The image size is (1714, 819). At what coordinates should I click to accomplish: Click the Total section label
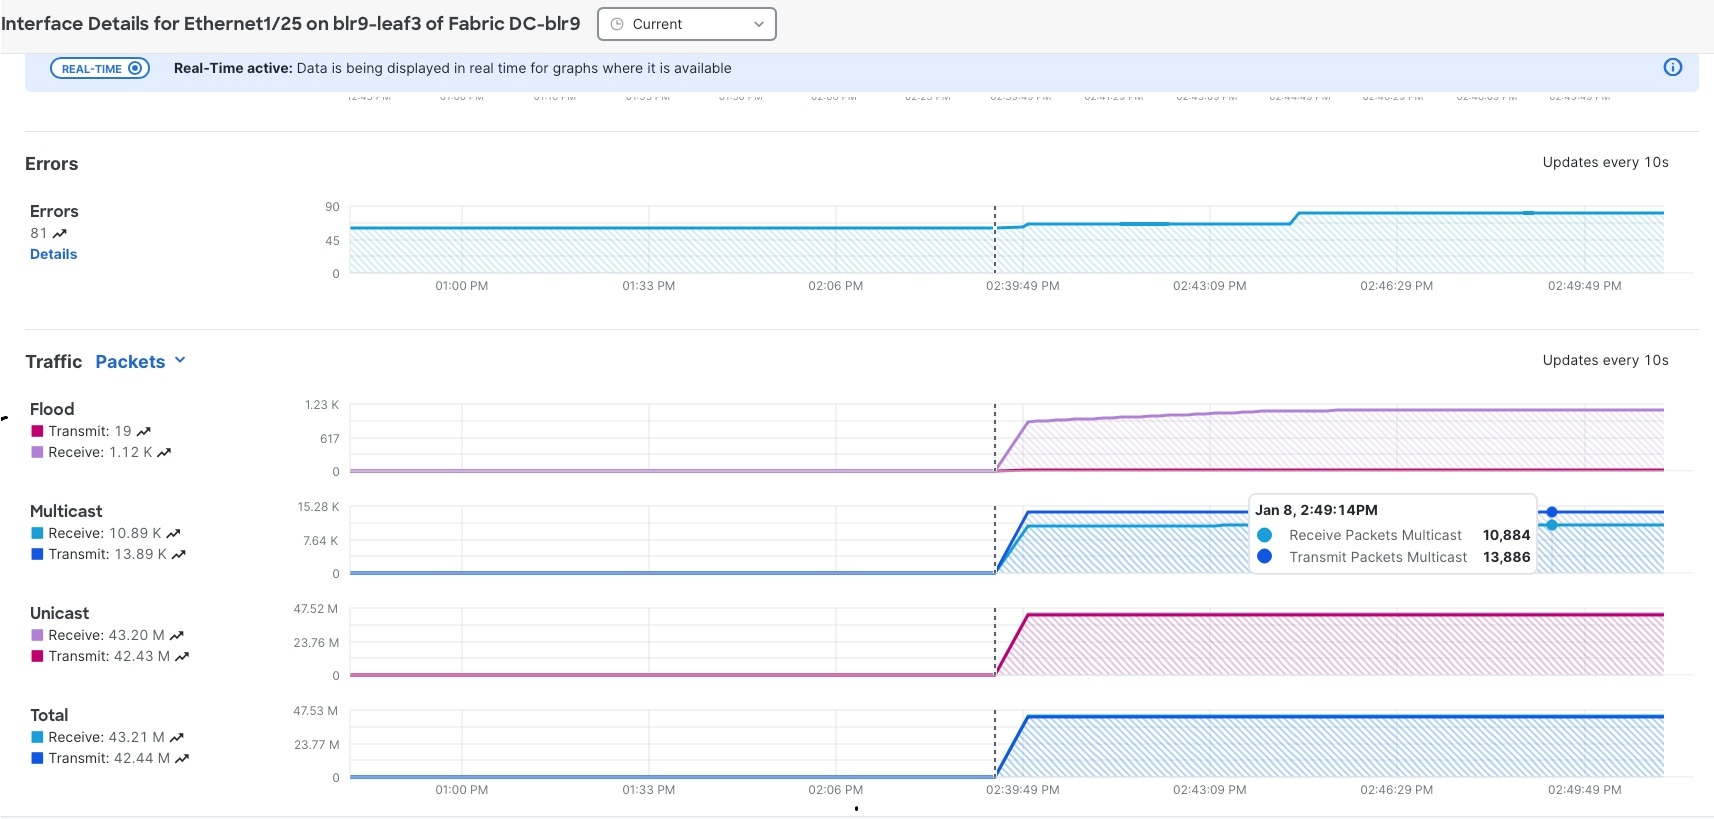coord(49,715)
